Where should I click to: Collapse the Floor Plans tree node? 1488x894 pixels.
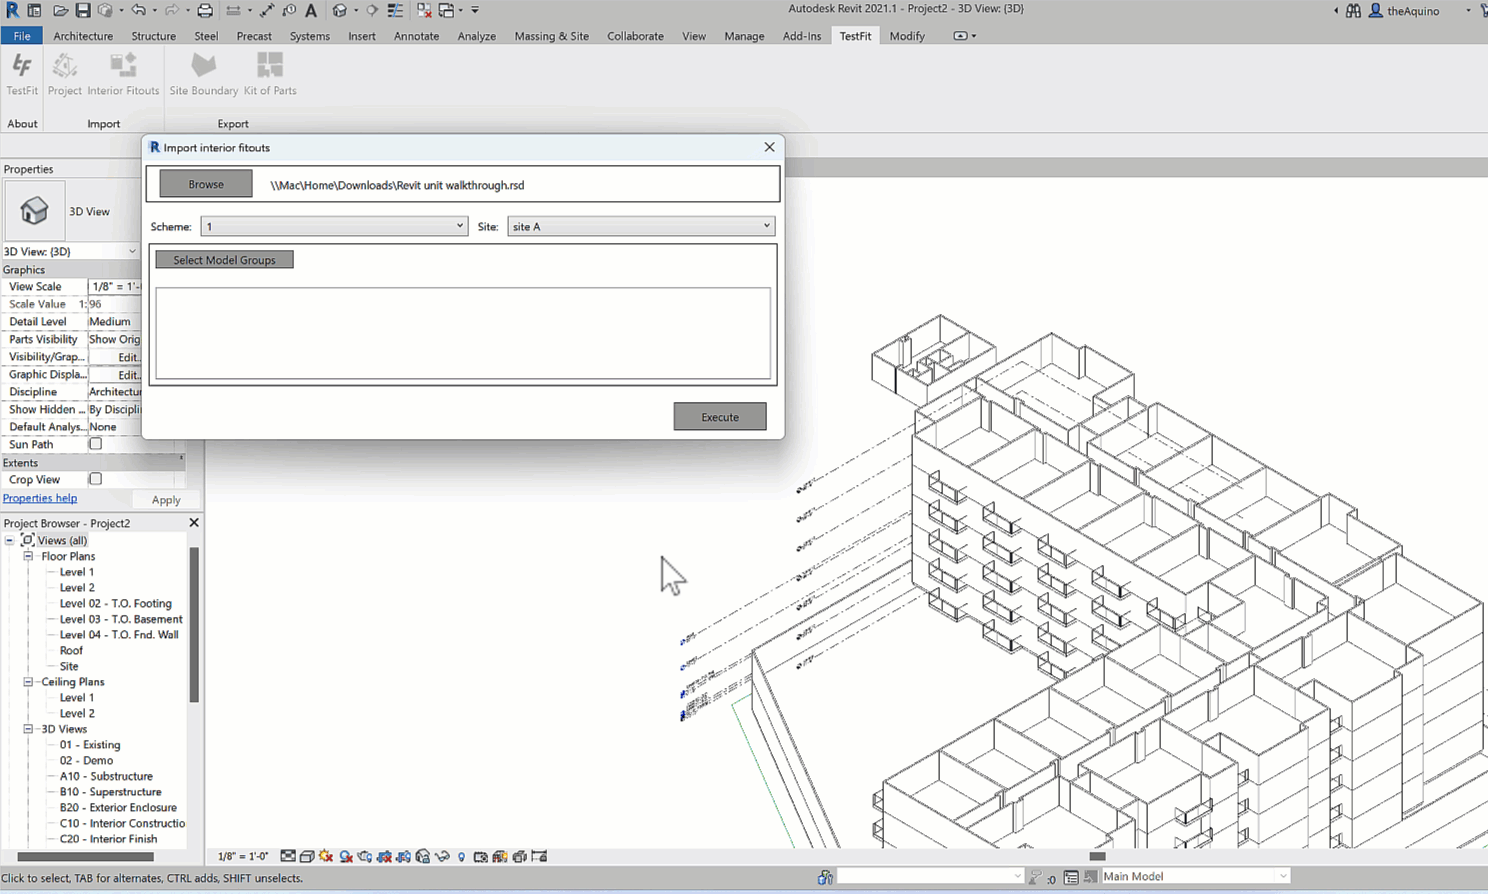click(x=28, y=556)
